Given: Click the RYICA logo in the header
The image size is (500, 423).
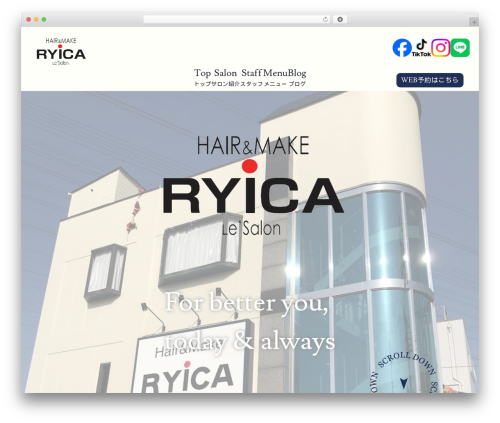Looking at the screenshot, I should point(61,51).
